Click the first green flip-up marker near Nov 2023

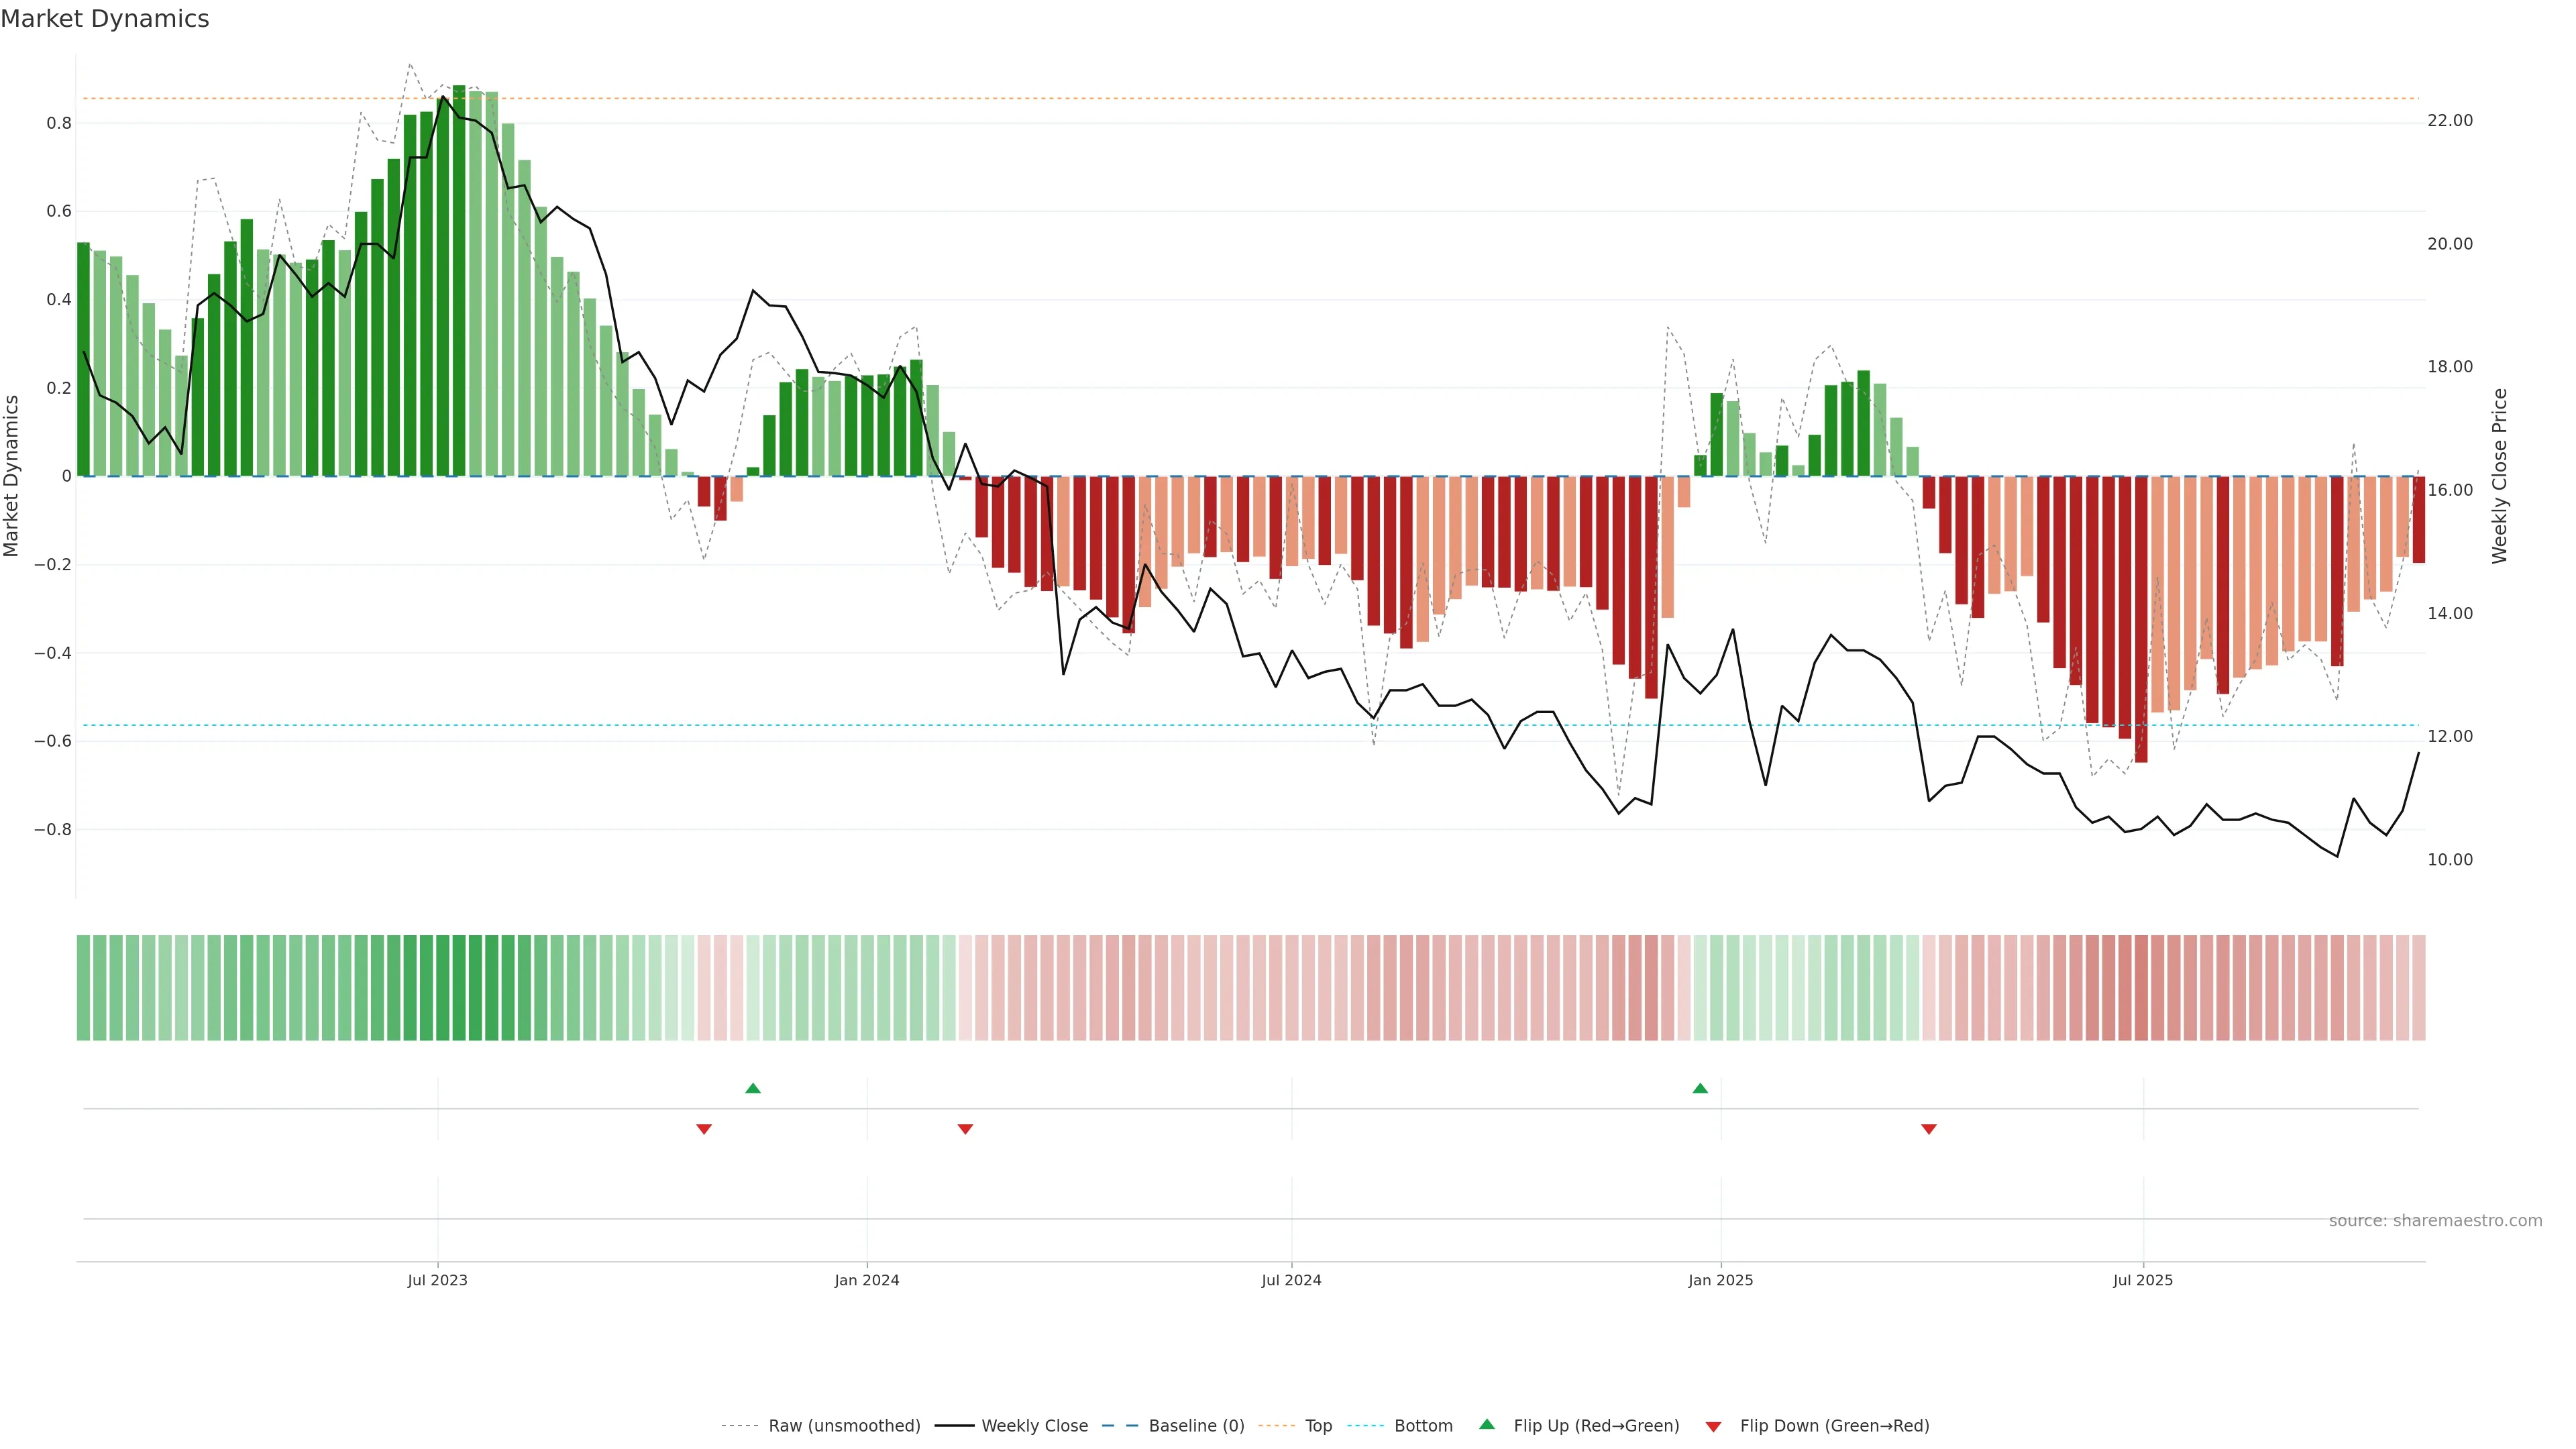click(x=753, y=1088)
